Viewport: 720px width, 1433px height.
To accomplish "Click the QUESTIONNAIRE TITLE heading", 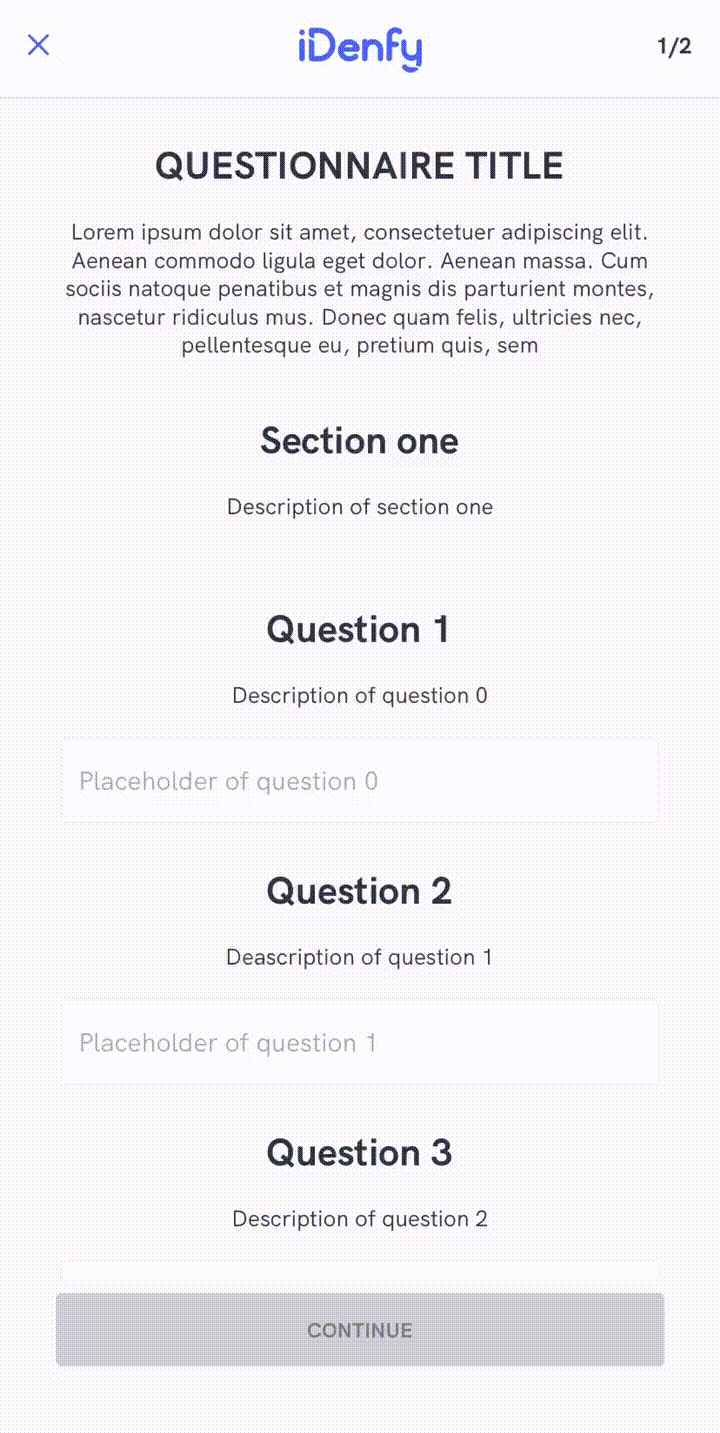I will pos(360,166).
